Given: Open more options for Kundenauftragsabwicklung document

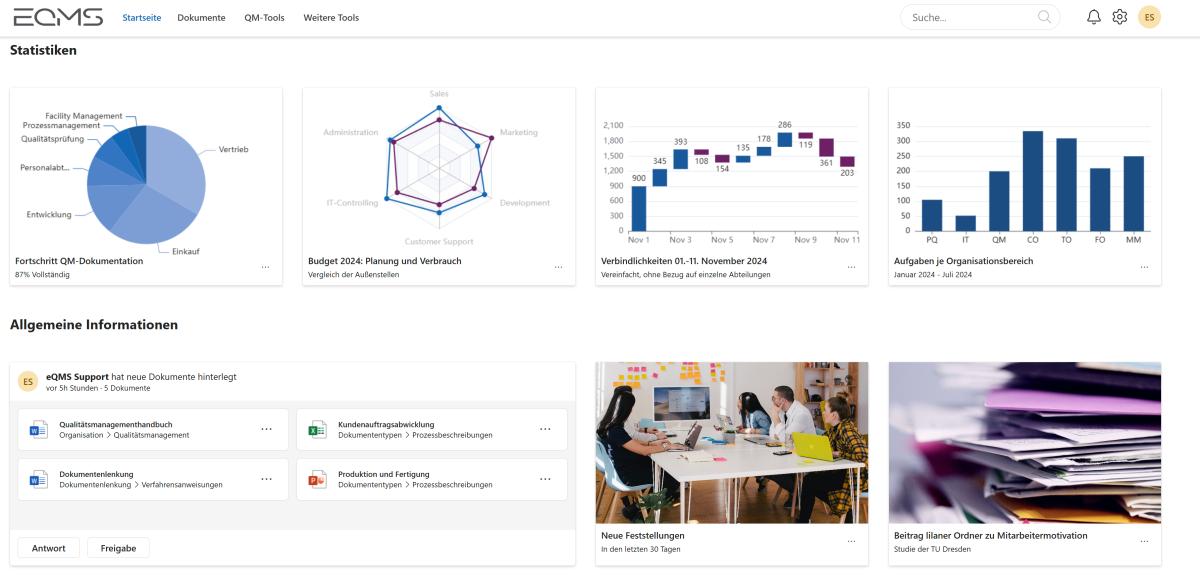Looking at the screenshot, I should click(545, 429).
